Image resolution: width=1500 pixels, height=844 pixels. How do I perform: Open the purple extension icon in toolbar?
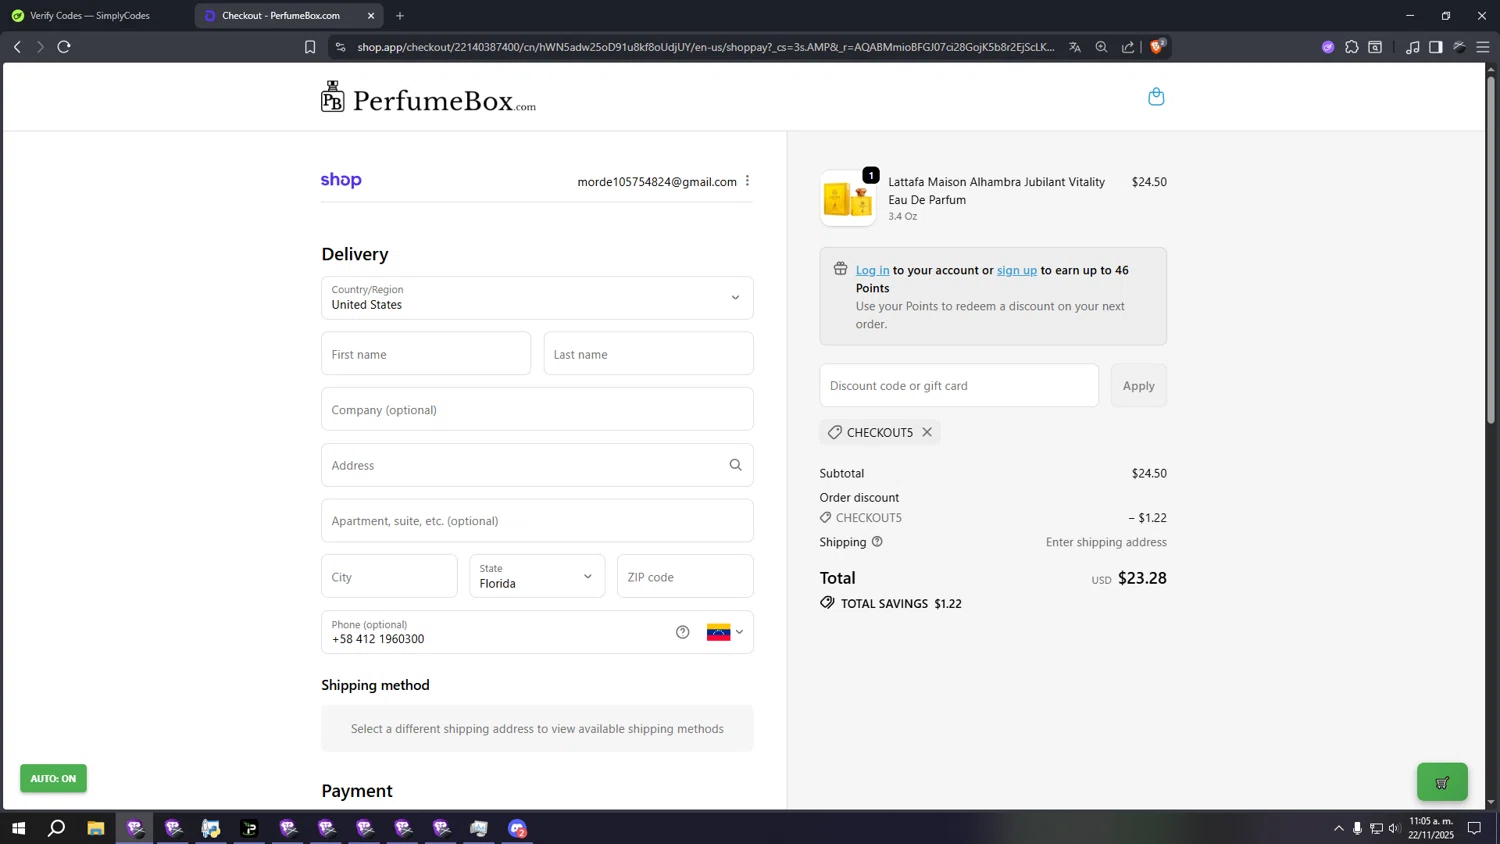point(1328,47)
